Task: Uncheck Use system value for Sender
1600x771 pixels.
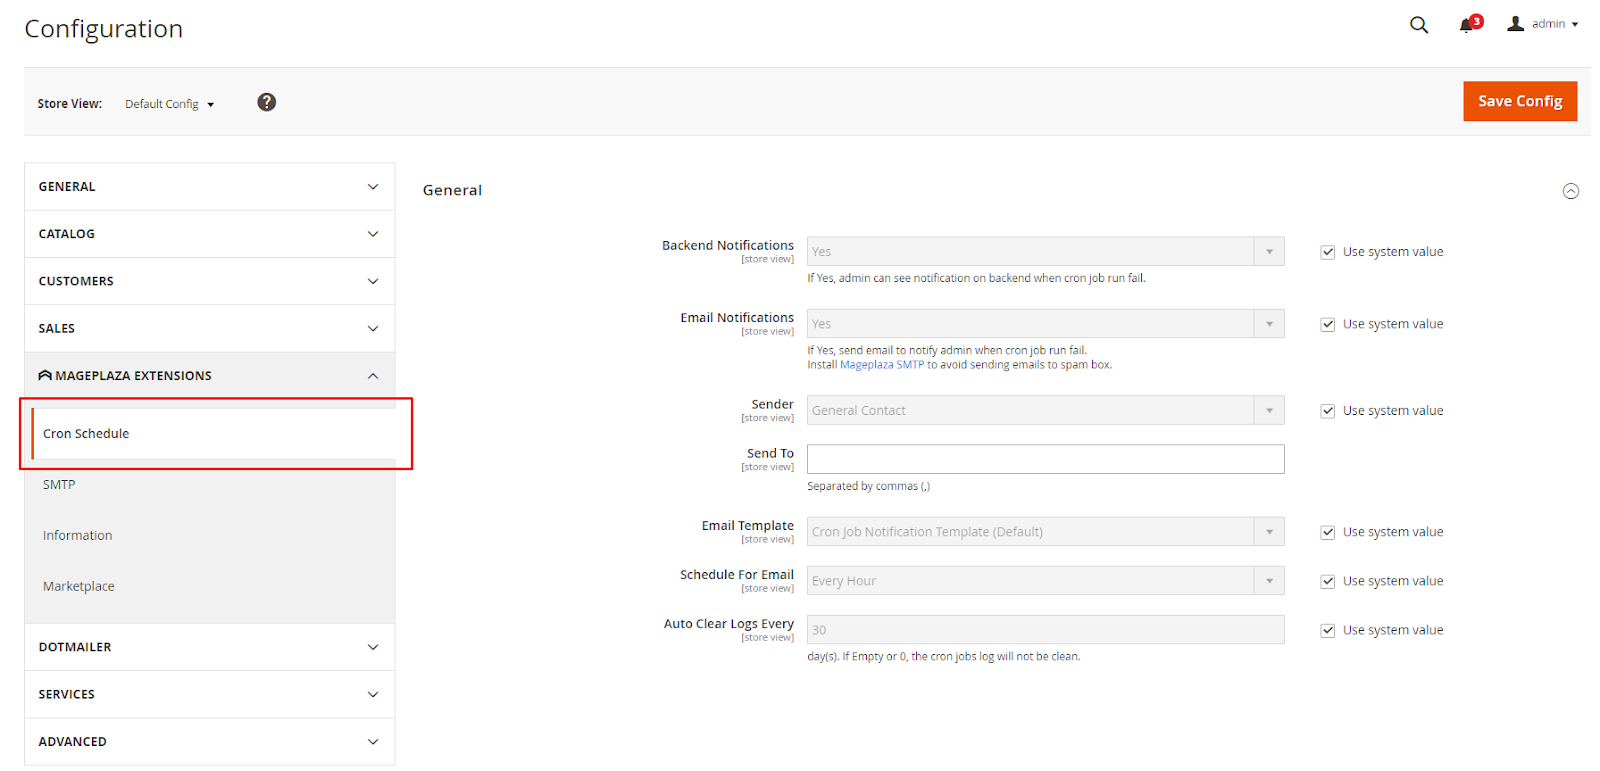Action: coord(1328,411)
